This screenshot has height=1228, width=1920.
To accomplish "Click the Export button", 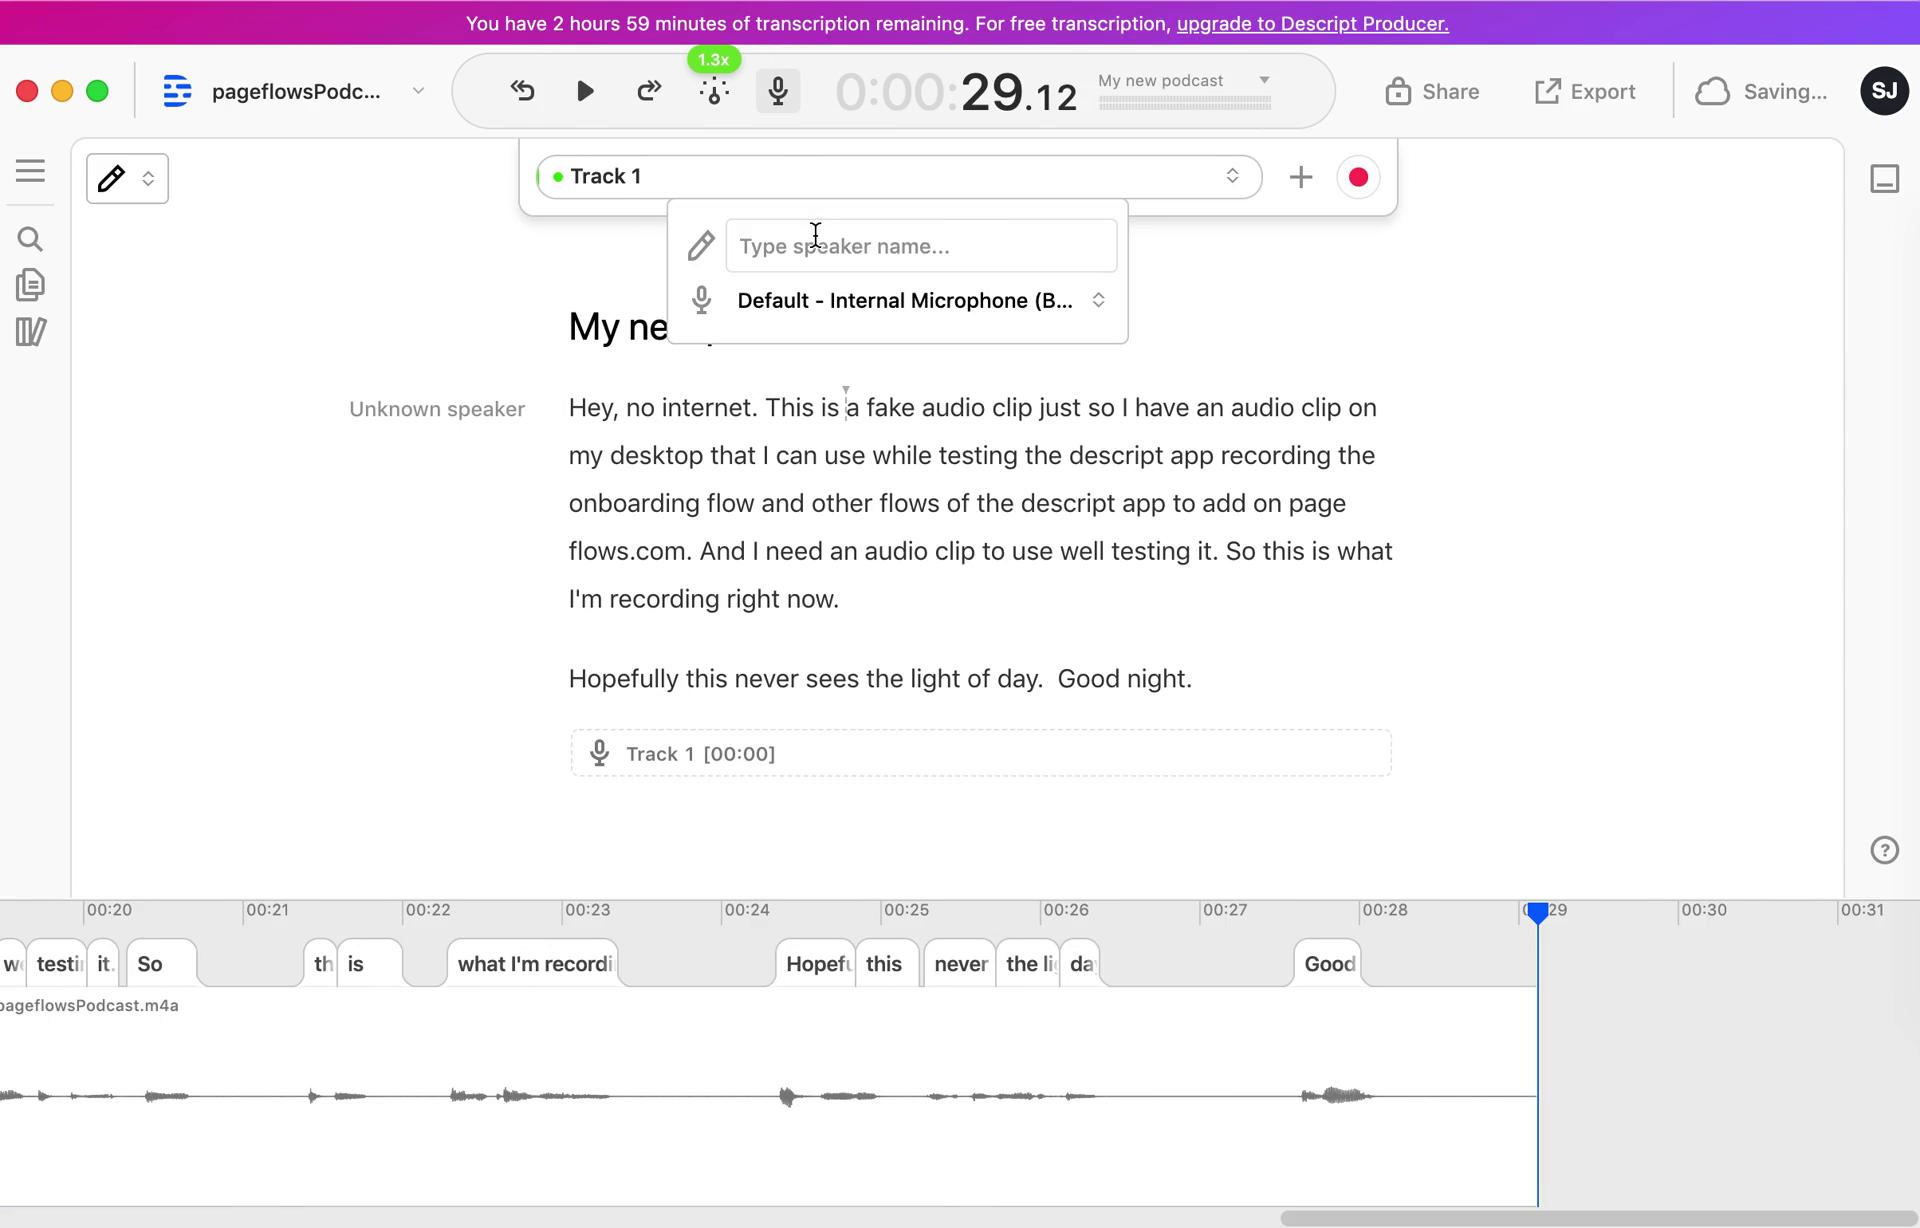I will 1585,92.
